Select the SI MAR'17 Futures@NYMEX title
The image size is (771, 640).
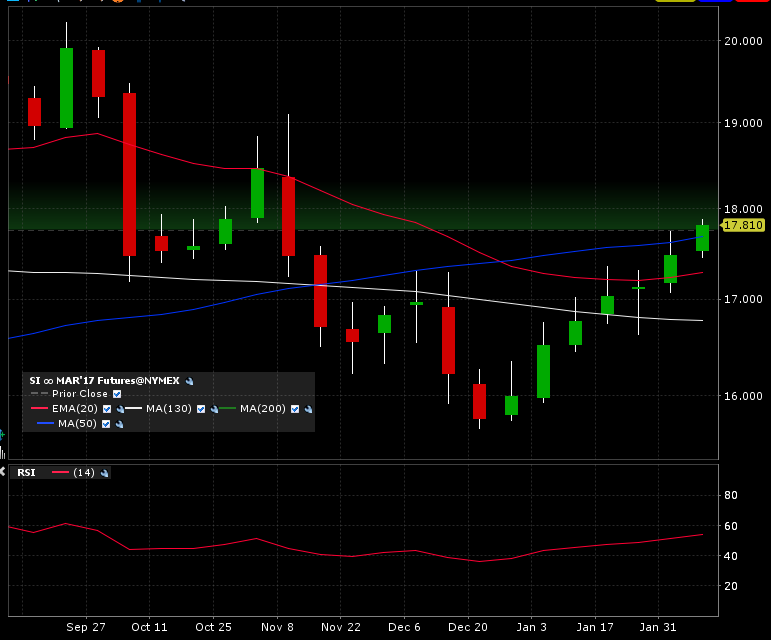tap(105, 381)
